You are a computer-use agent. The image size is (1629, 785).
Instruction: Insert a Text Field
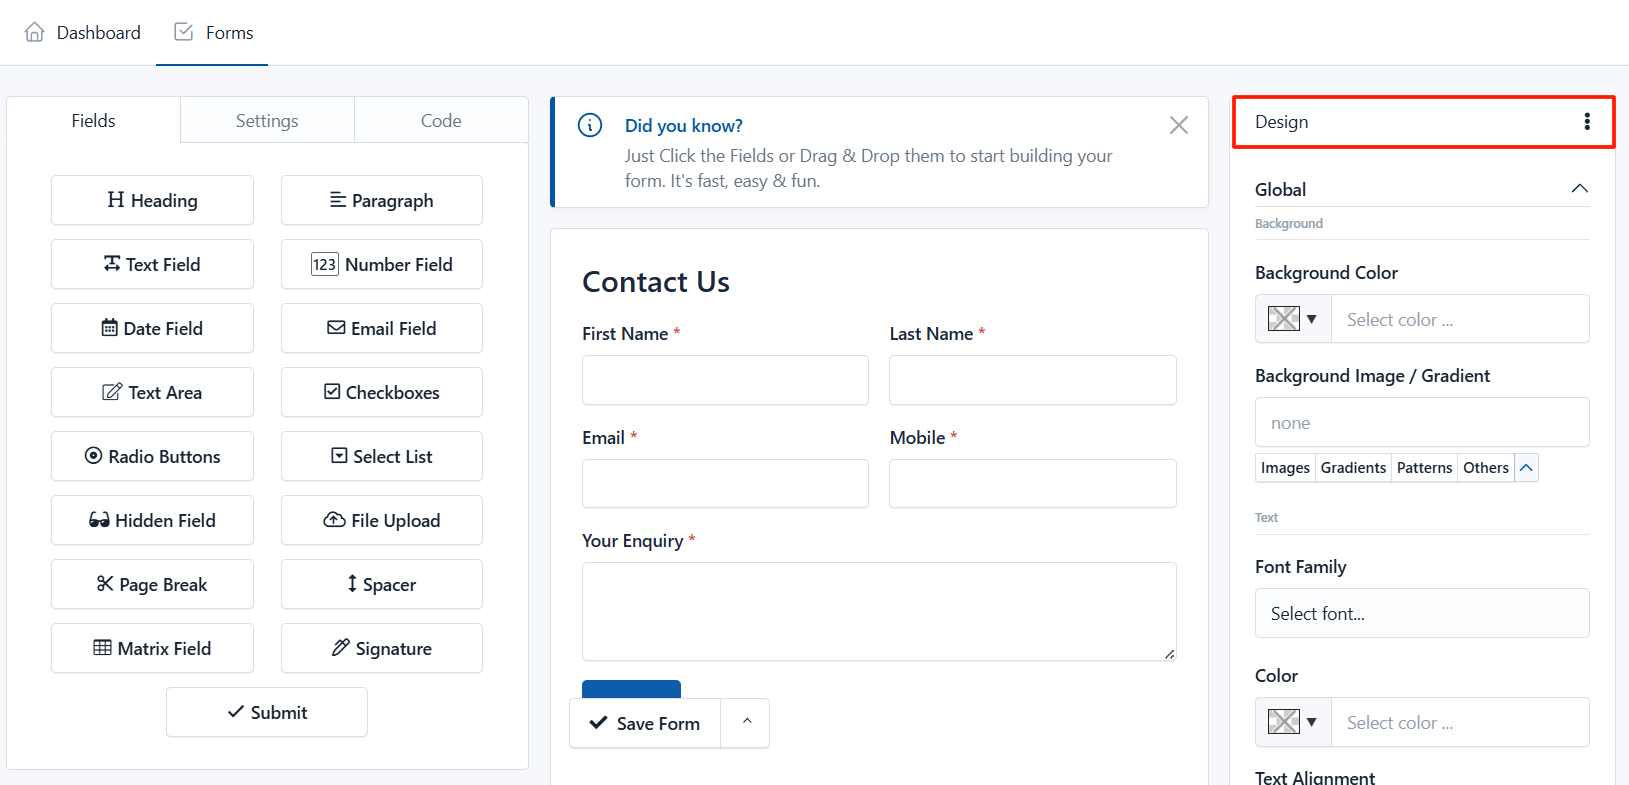(152, 264)
